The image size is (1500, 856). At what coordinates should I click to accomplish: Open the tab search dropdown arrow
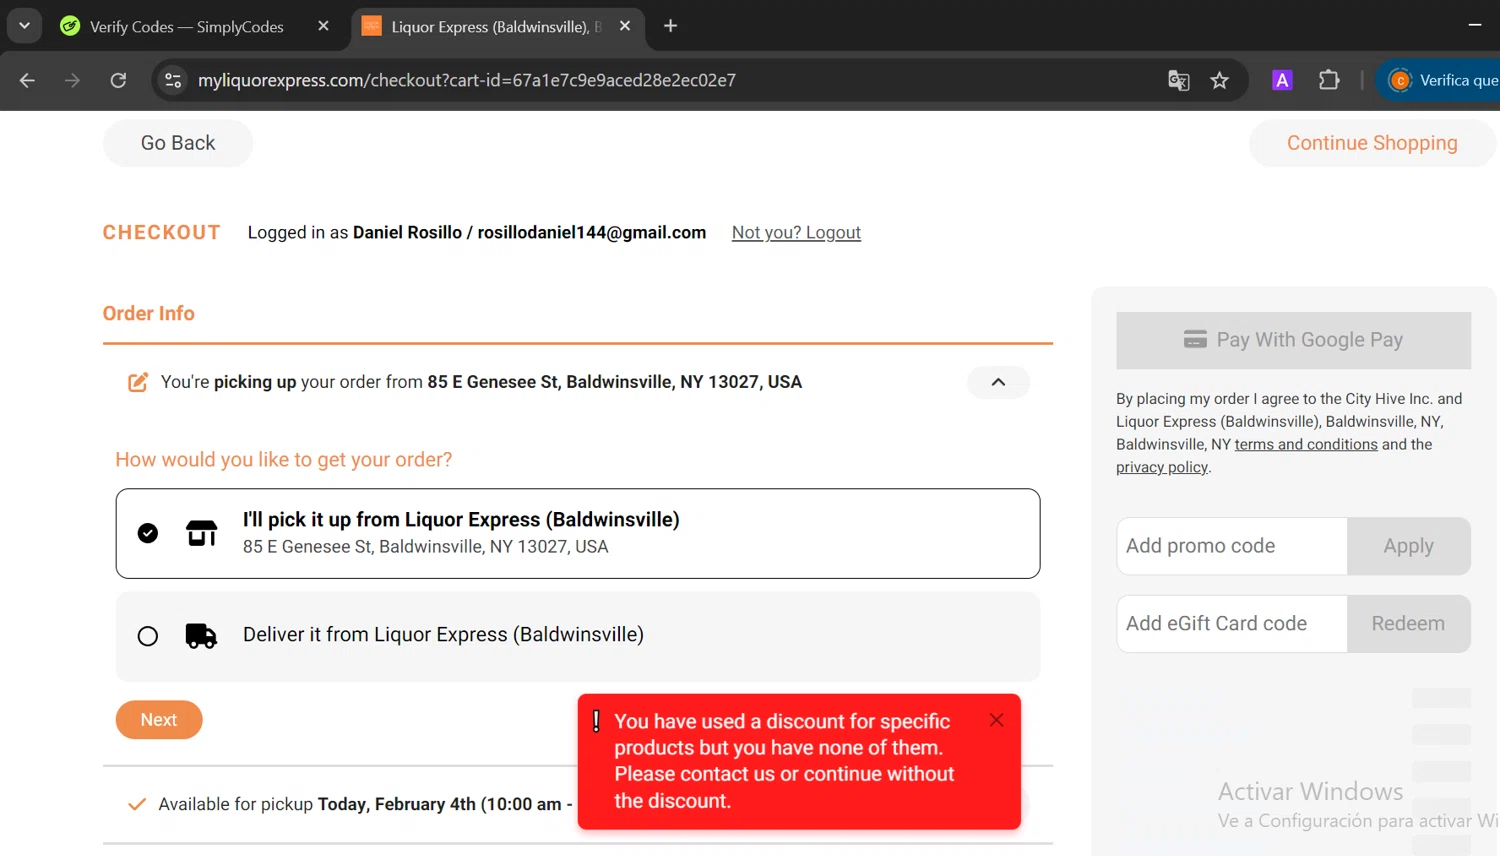pyautogui.click(x=24, y=26)
